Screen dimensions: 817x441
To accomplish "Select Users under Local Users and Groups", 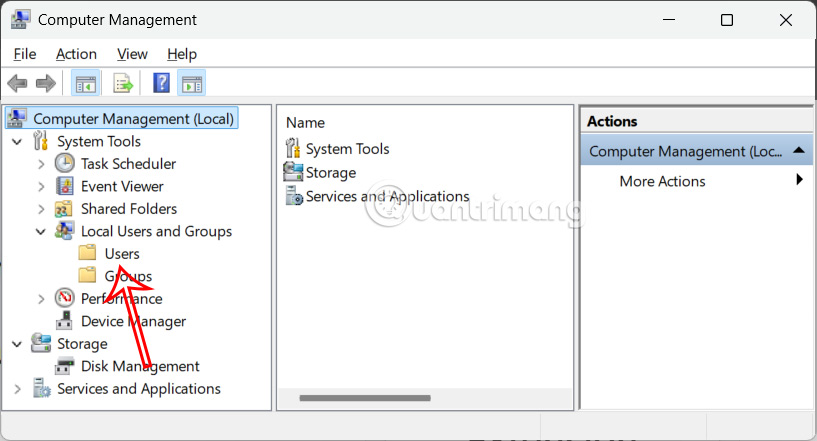I will pos(122,254).
